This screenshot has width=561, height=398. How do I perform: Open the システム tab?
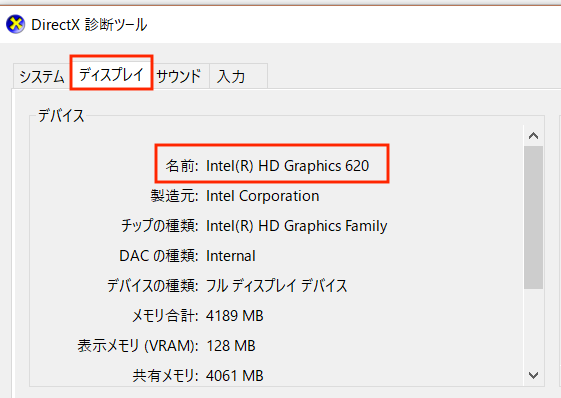click(42, 76)
